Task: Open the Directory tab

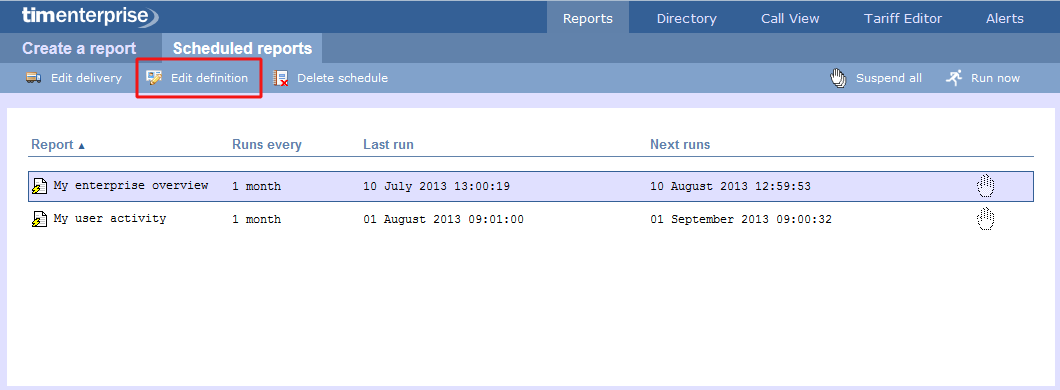Action: coord(686,18)
